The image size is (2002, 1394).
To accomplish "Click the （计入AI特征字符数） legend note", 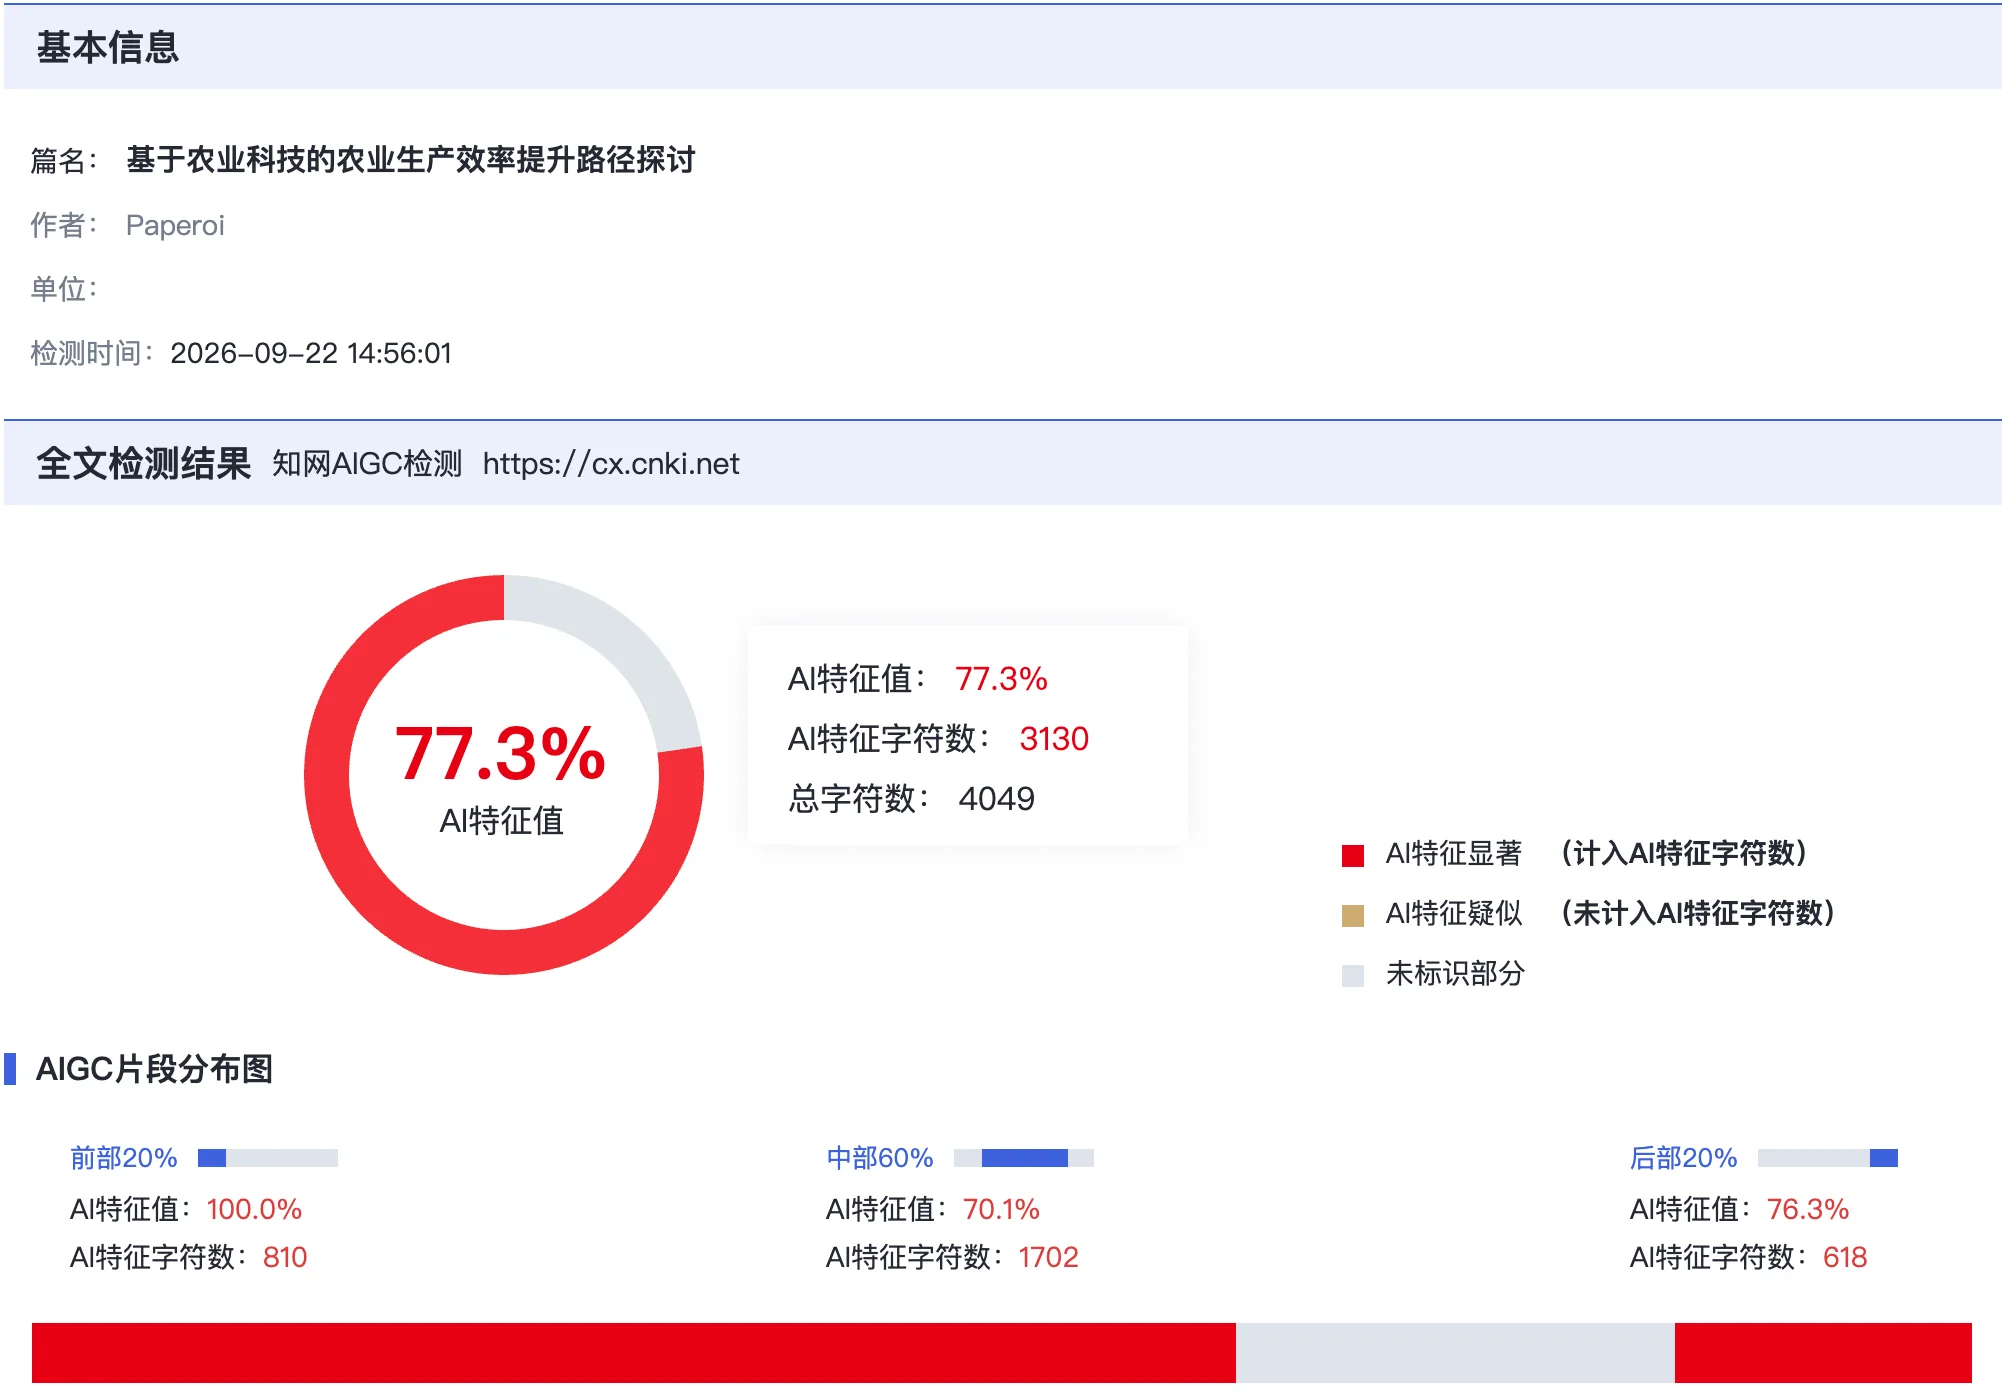I will (1684, 854).
